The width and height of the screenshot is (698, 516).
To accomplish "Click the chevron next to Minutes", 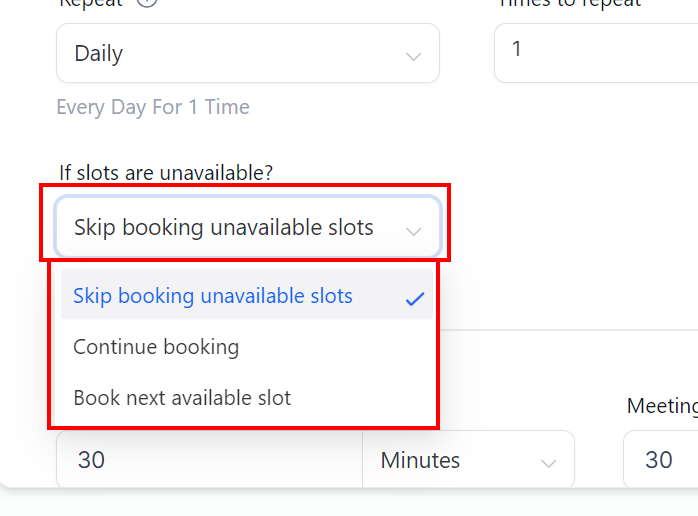I will 548,463.
